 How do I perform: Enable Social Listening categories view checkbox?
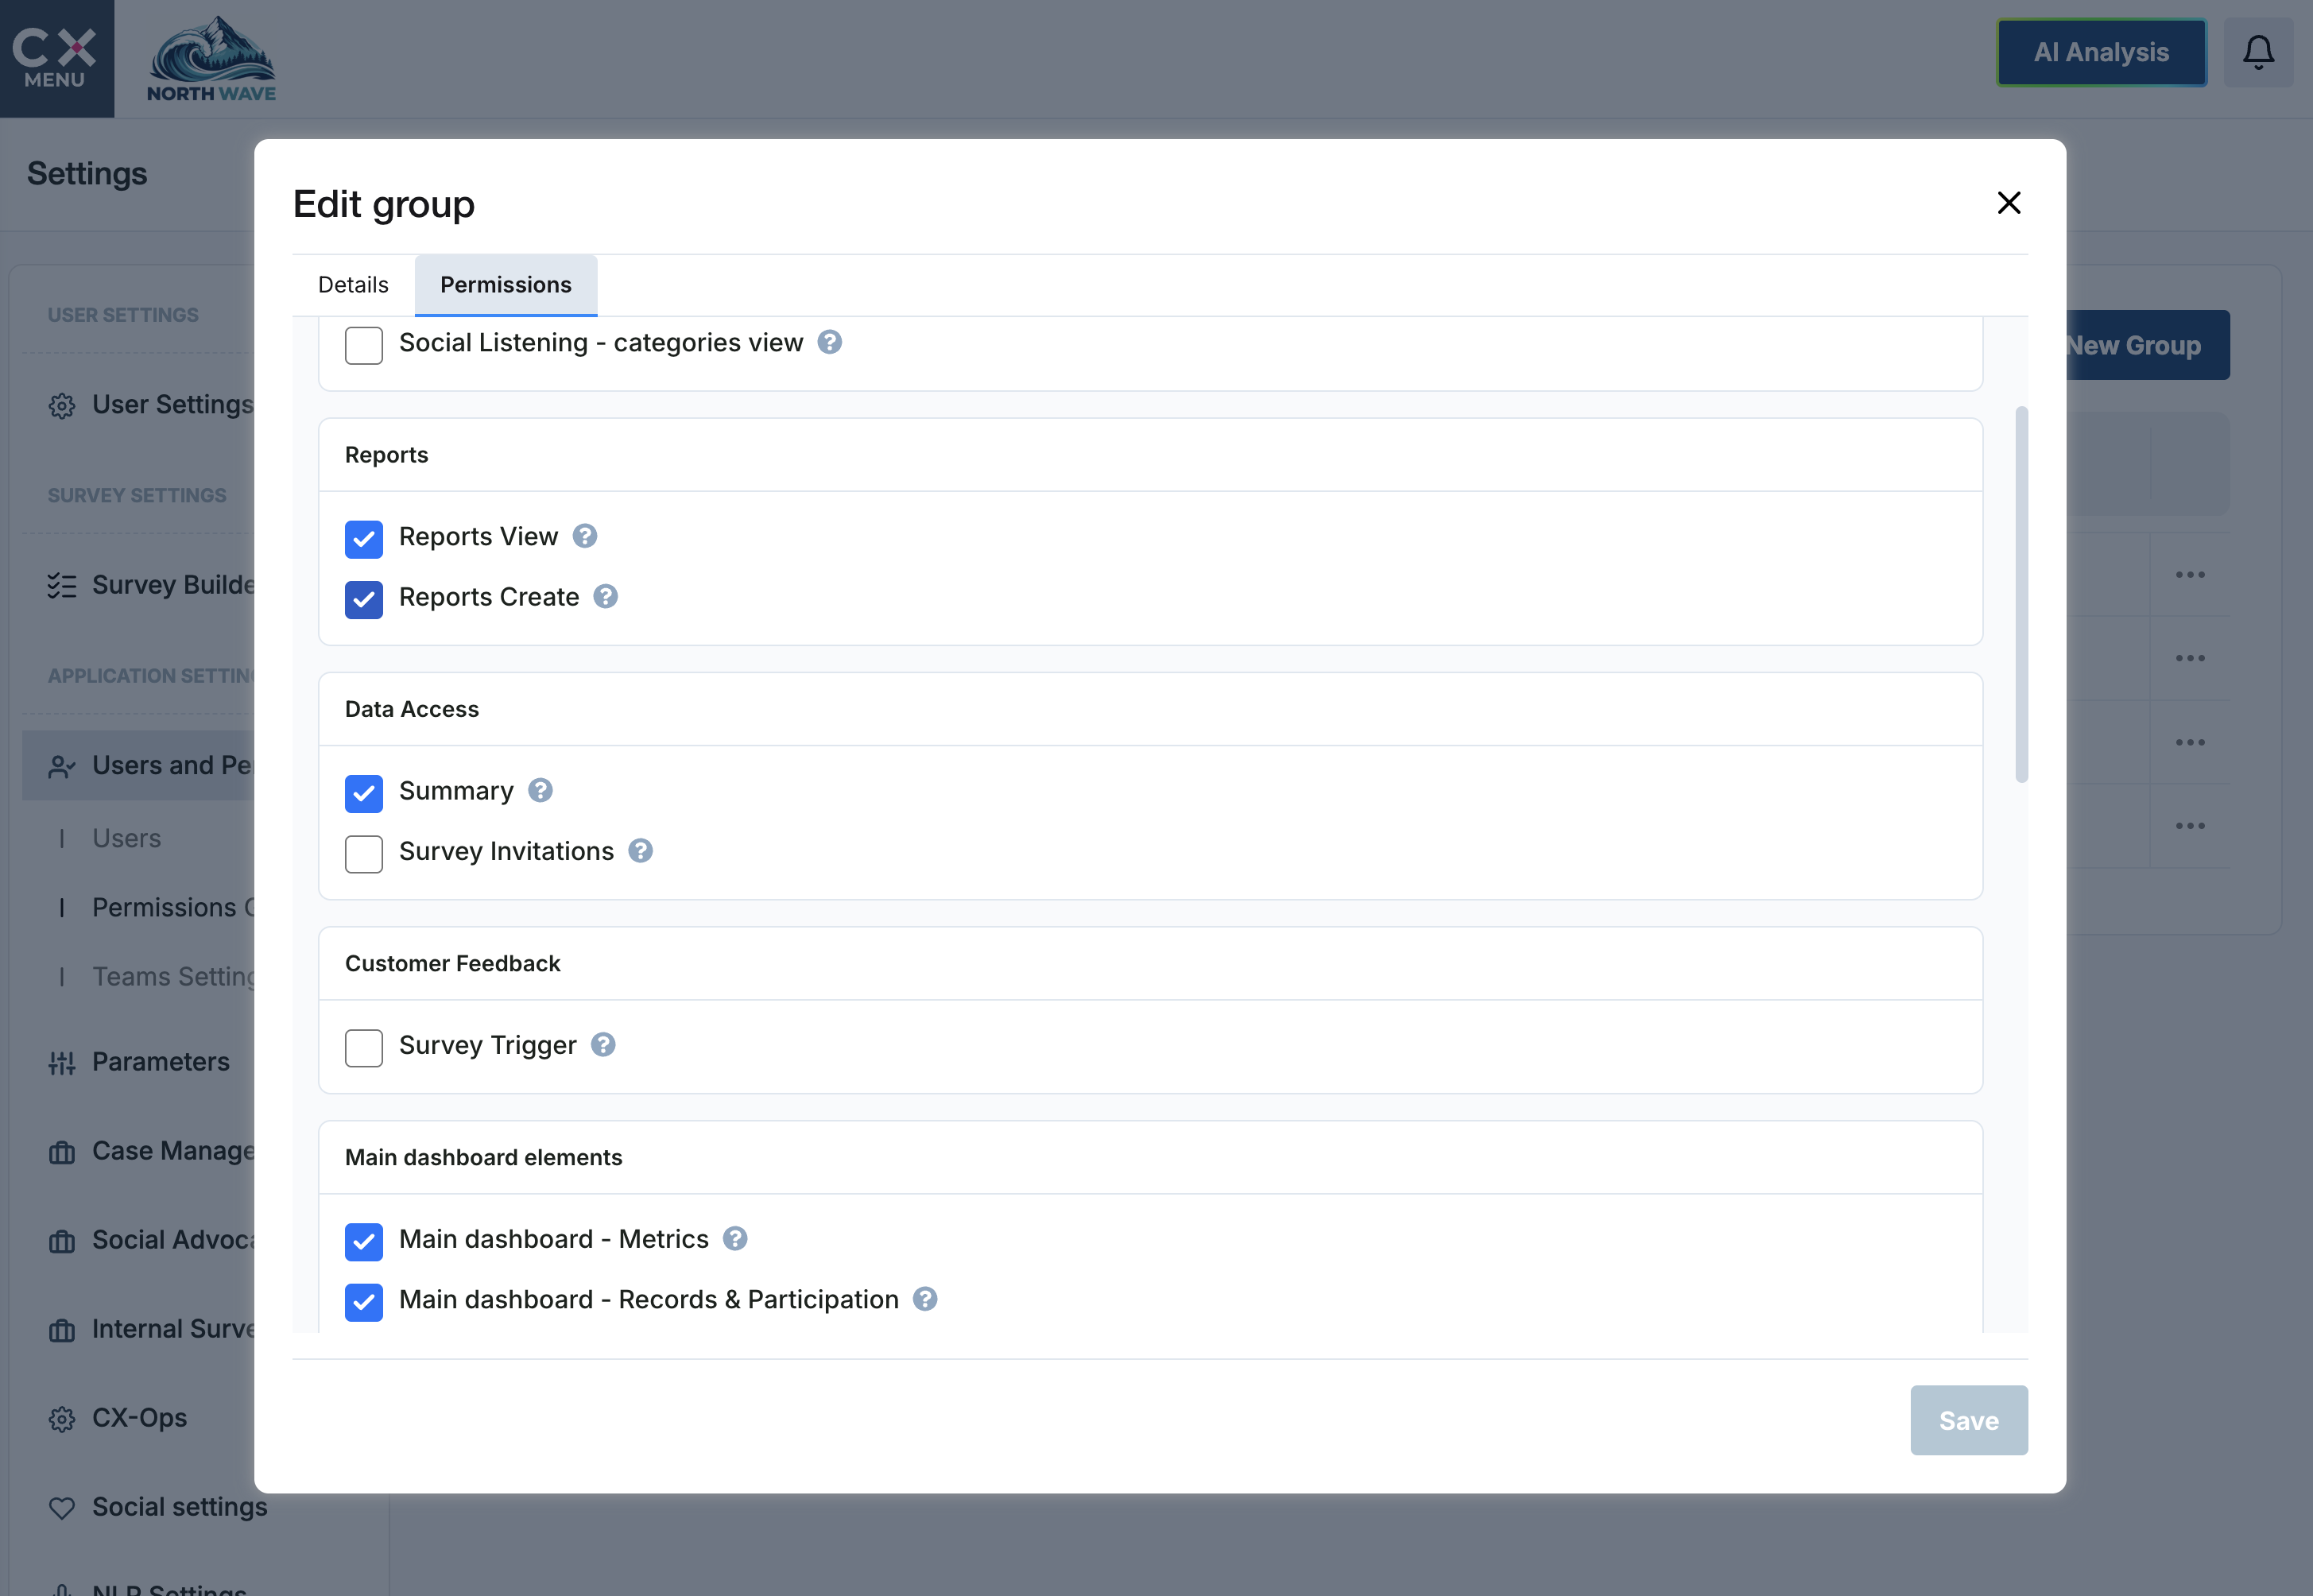364,345
